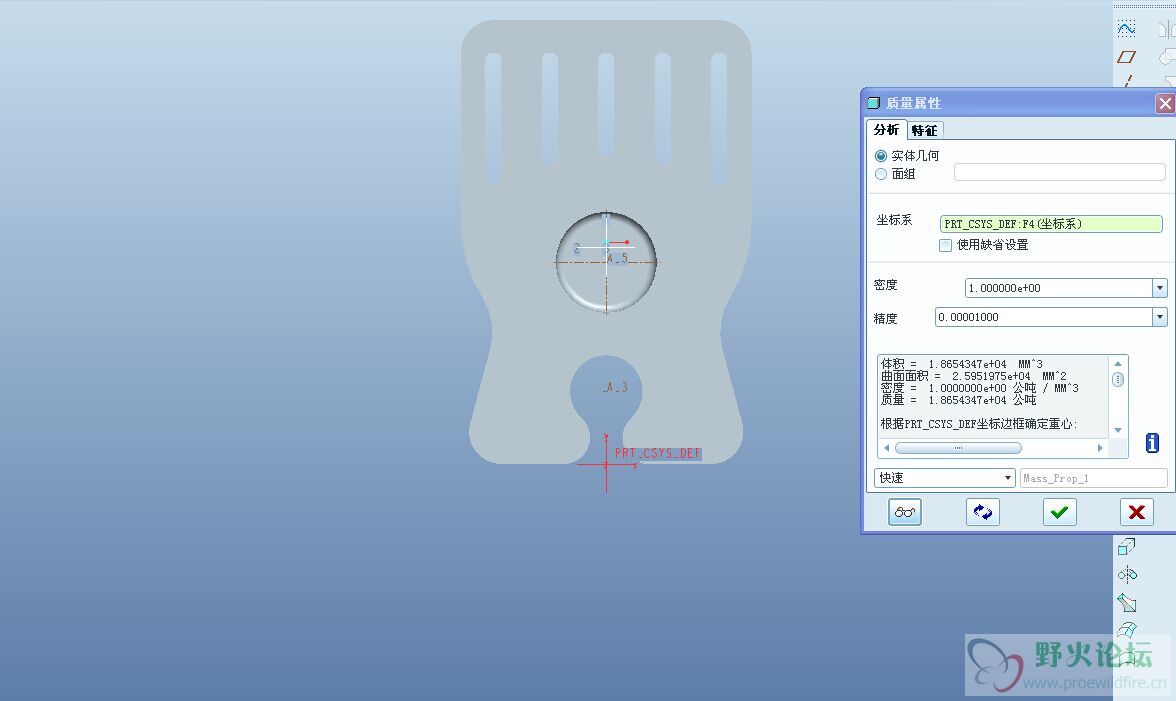Click the results scroll up arrow

[1118, 364]
